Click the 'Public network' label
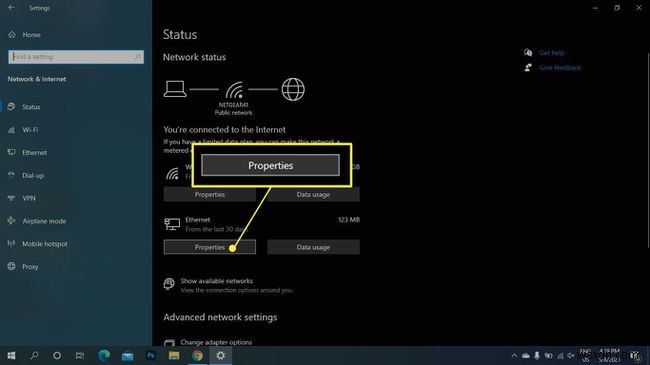The width and height of the screenshot is (650, 365). coord(233,113)
